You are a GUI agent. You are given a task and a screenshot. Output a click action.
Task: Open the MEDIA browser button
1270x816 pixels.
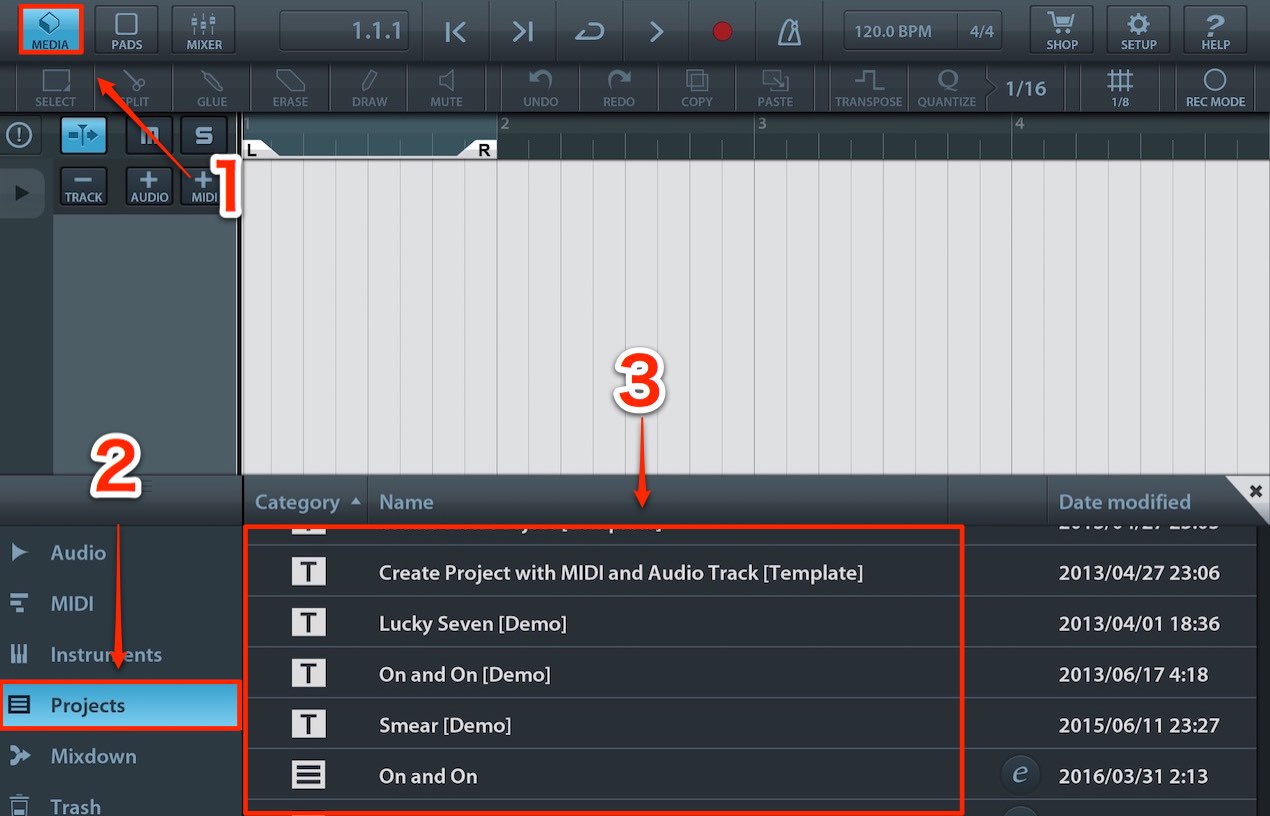(50, 29)
